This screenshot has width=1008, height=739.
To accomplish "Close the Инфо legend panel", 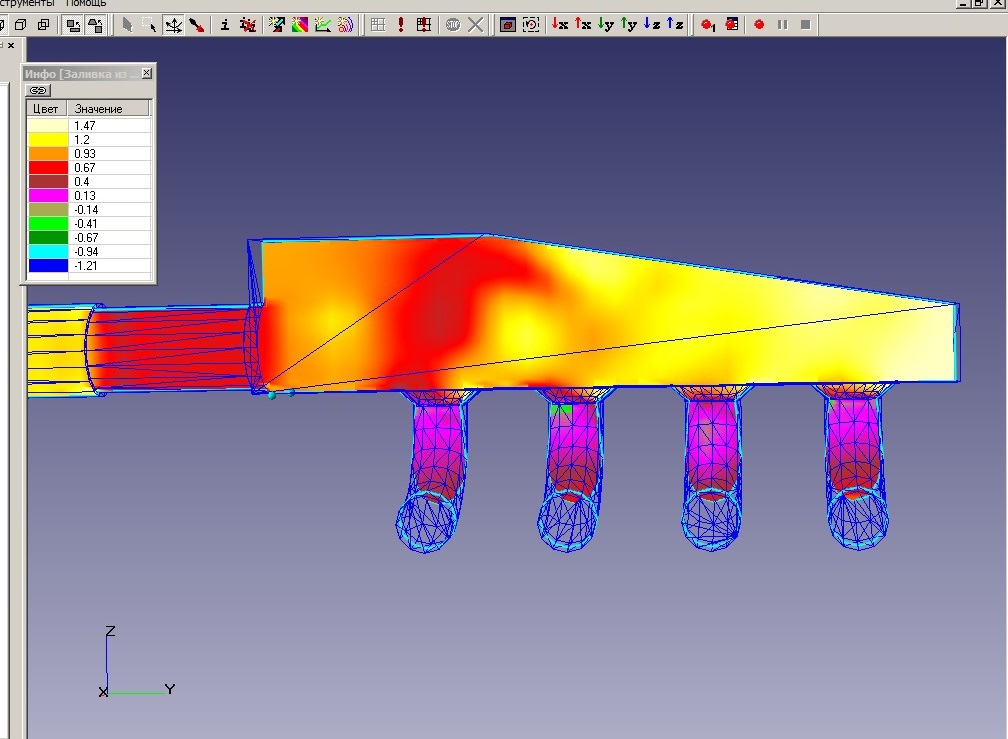I will coord(147,73).
